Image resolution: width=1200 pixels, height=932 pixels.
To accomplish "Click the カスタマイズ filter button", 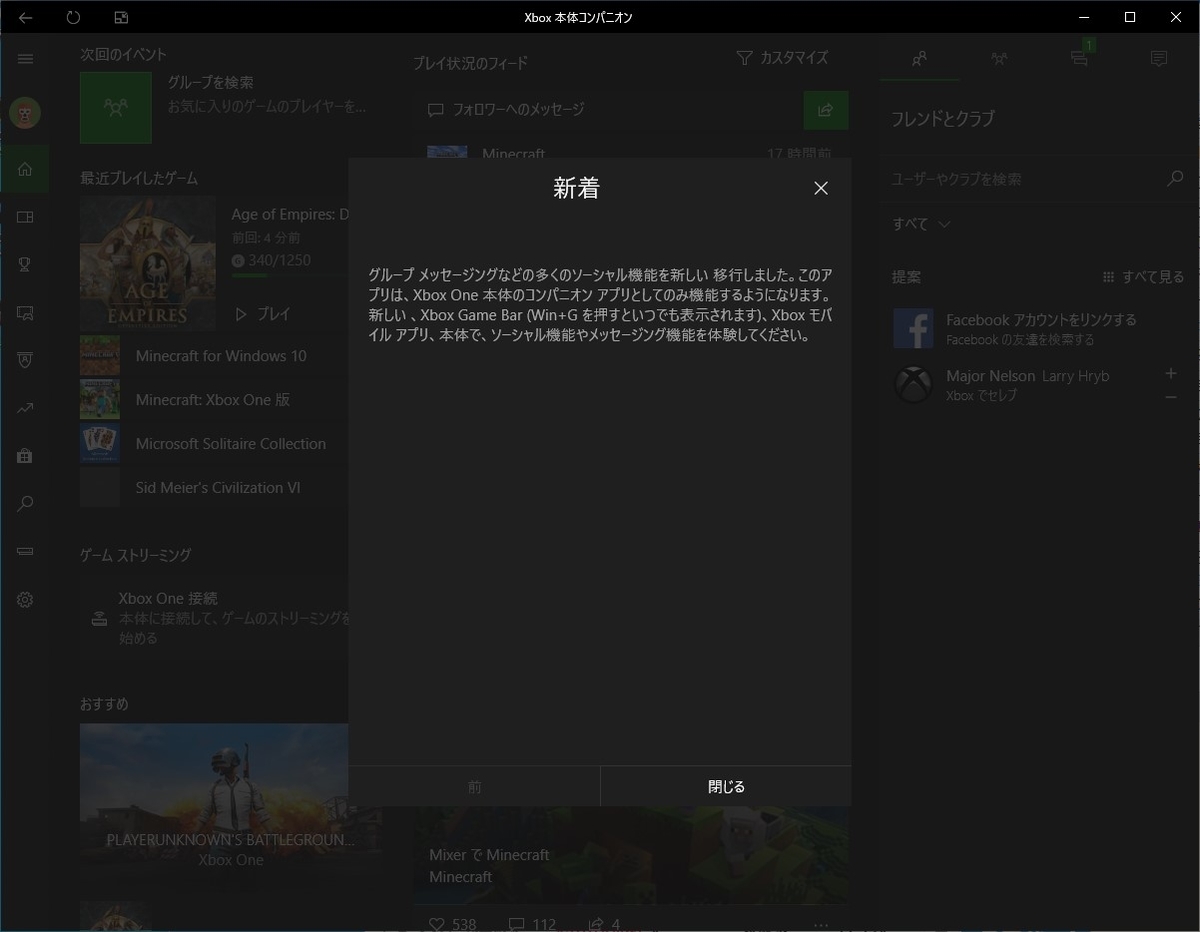I will [x=782, y=58].
